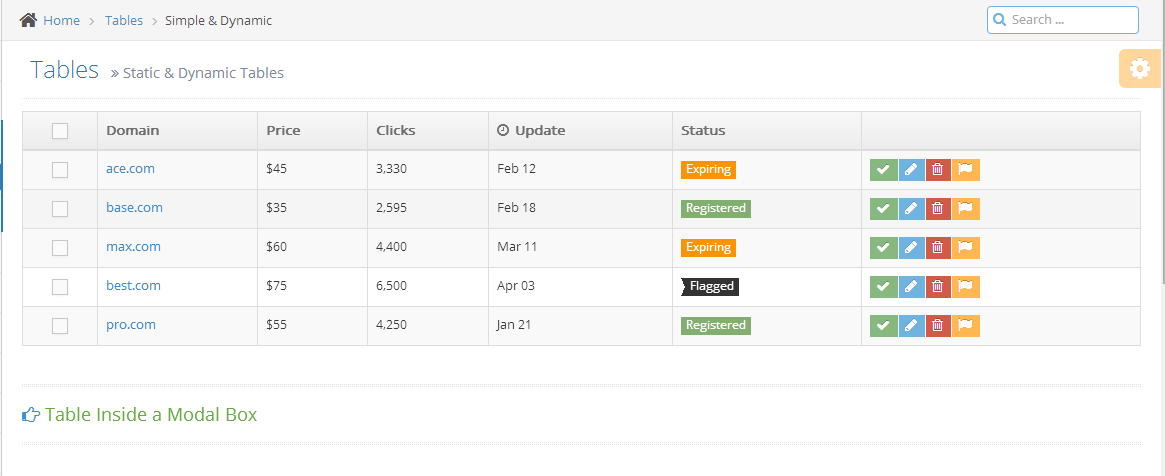Delete pro.com using the trash icon
This screenshot has height=476, width=1165.
(938, 326)
